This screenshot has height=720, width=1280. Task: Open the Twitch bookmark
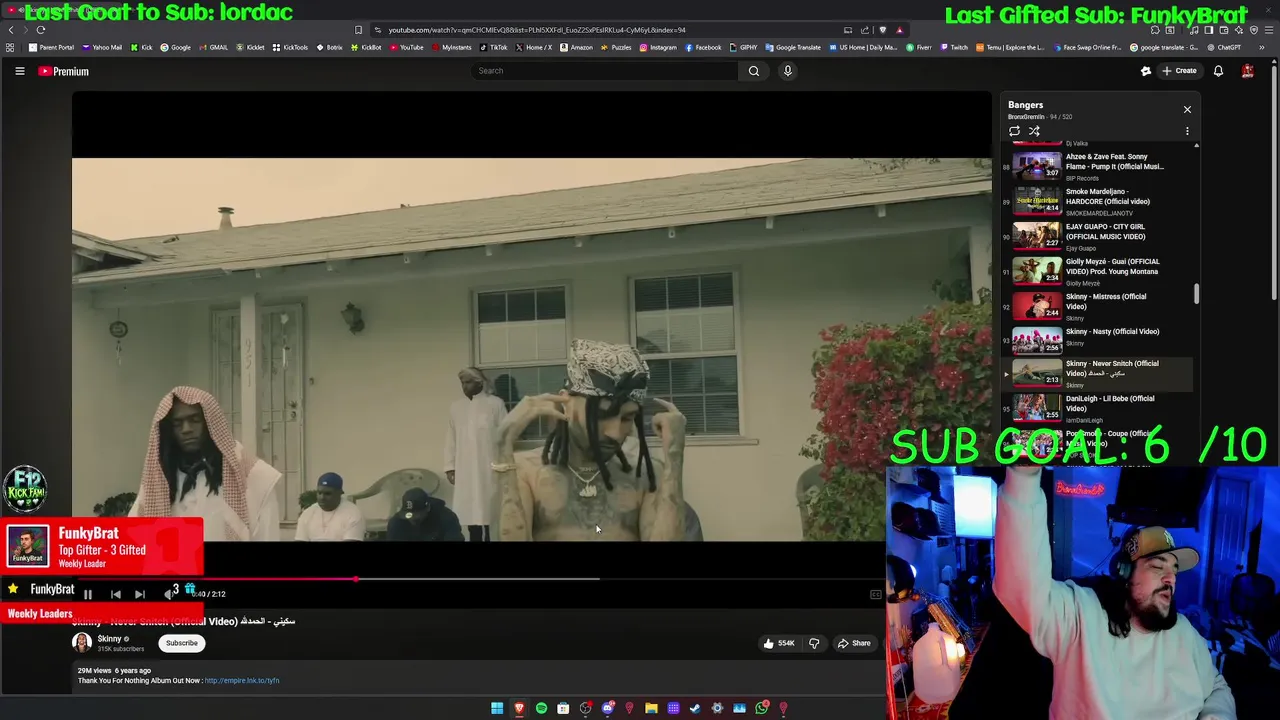click(x=954, y=47)
